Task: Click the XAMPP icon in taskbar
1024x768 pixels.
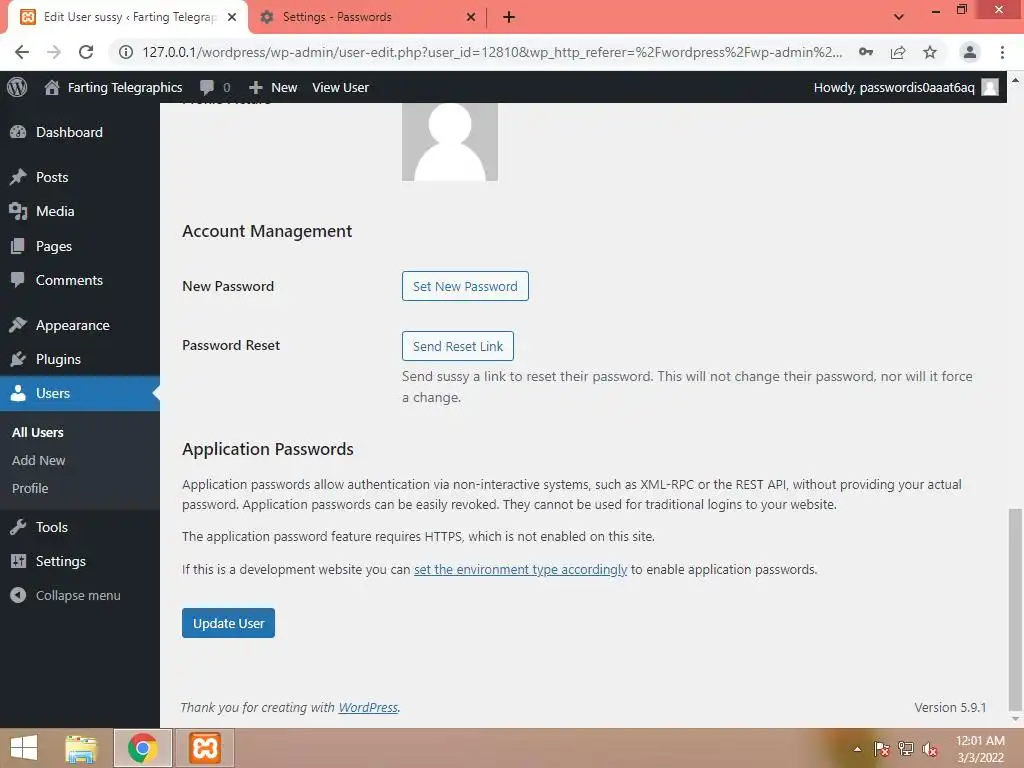Action: pos(205,748)
